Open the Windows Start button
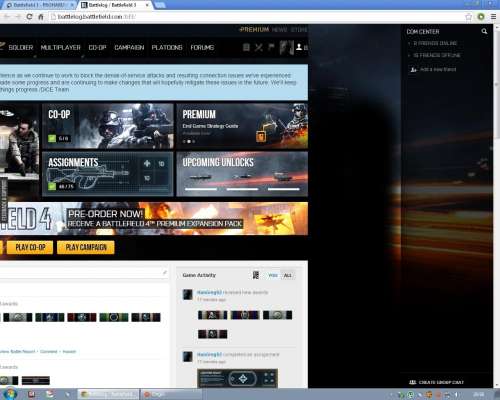The image size is (500, 400). tap(9, 394)
